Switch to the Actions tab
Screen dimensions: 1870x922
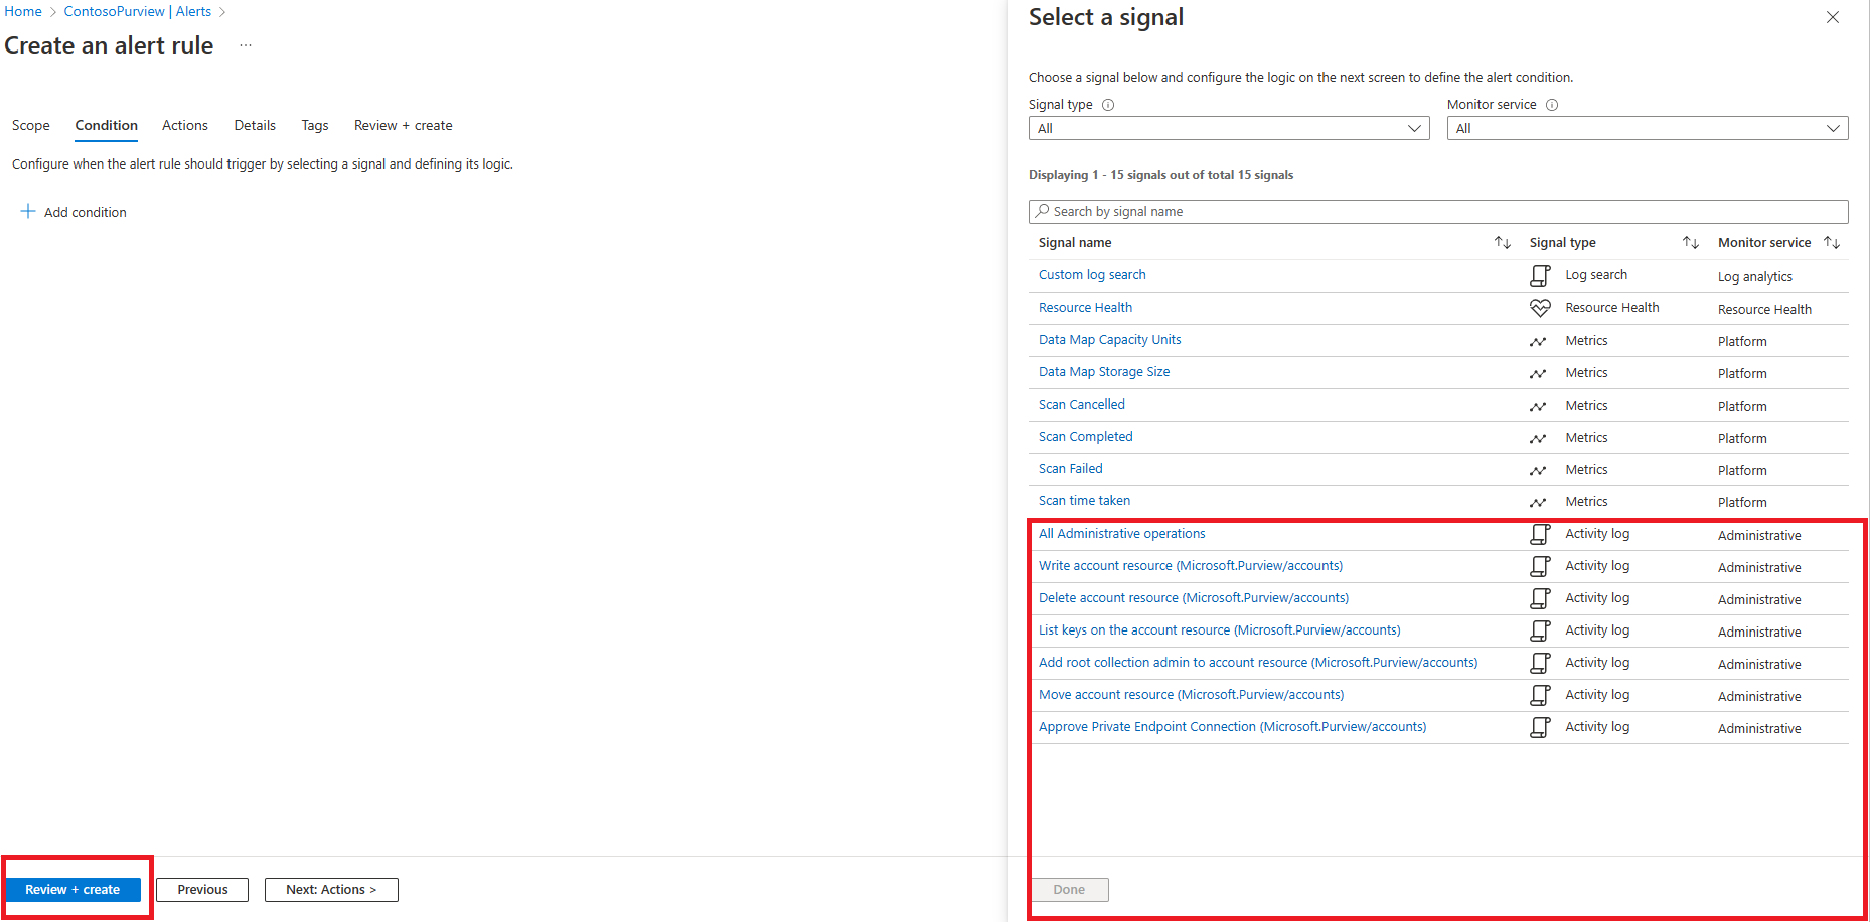185,126
